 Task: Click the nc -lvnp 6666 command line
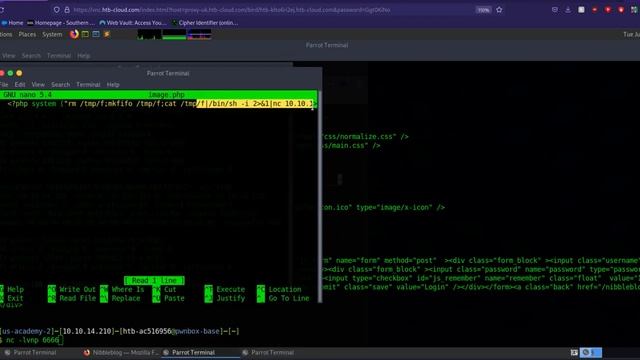click(32, 340)
